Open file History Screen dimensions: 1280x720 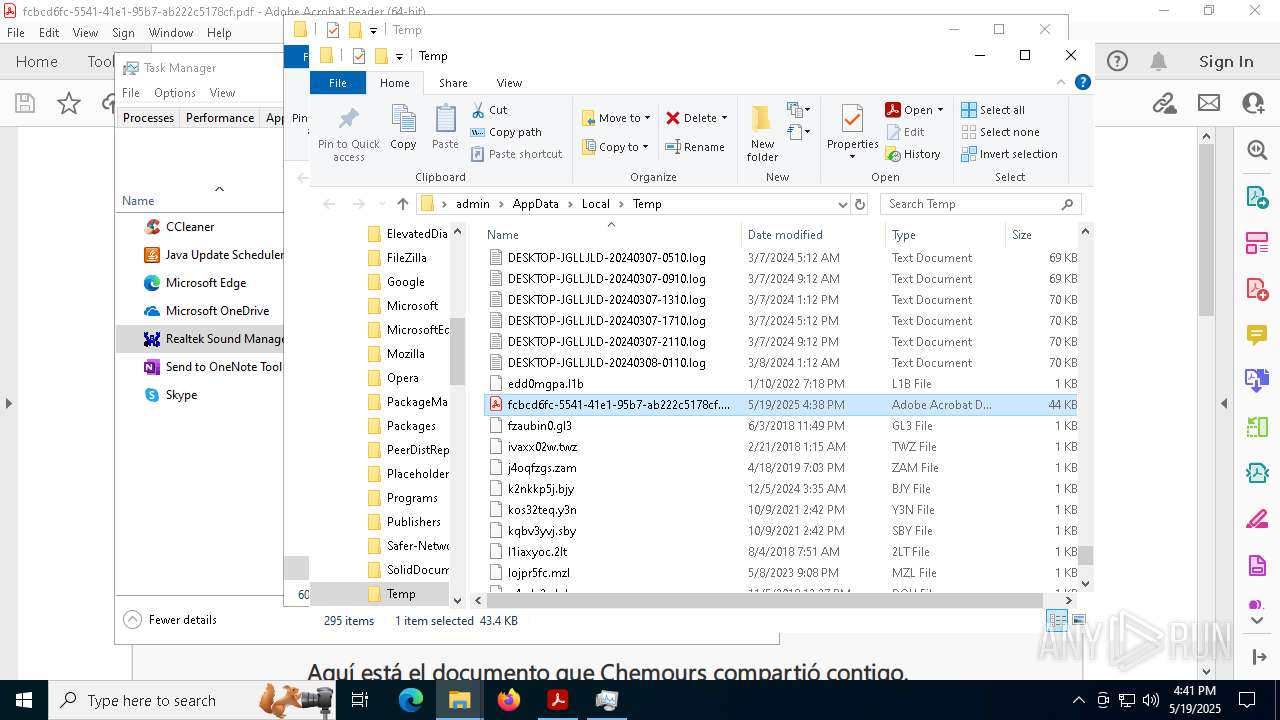(912, 154)
